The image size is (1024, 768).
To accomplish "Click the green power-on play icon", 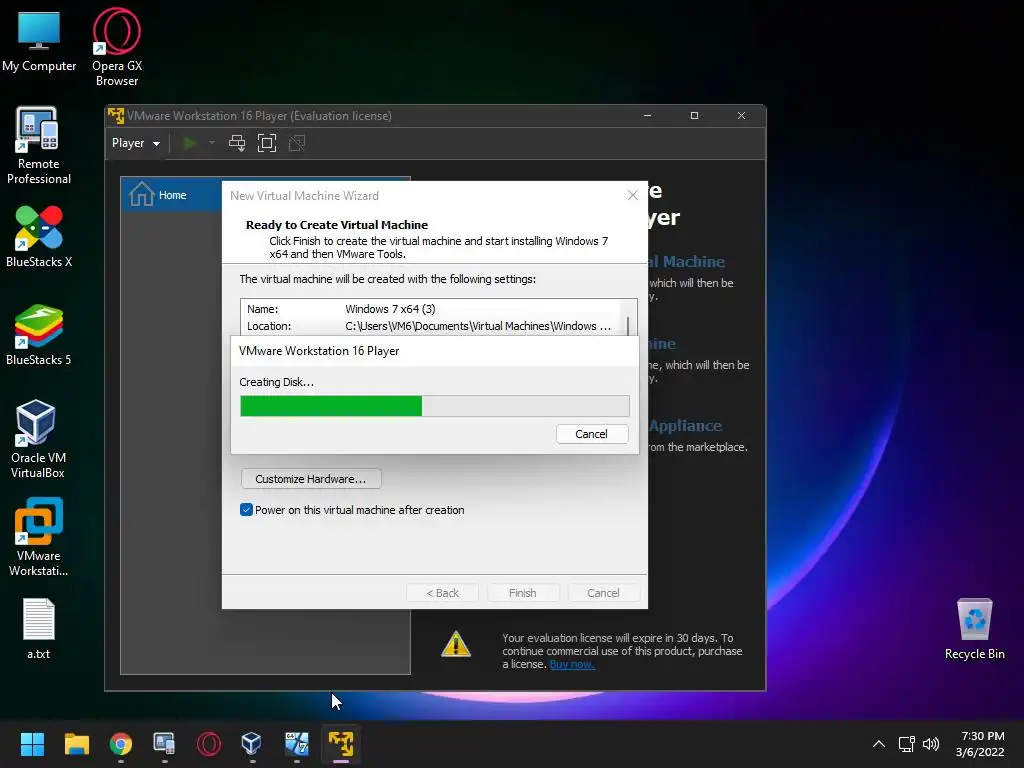I will click(x=190, y=143).
